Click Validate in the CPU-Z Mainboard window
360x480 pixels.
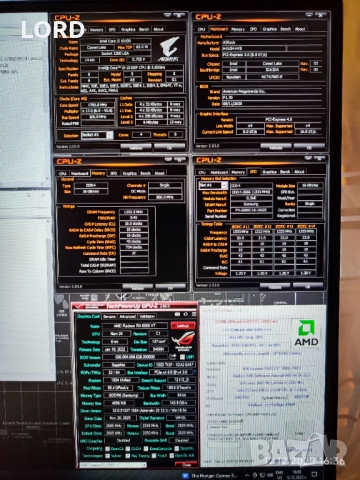(276, 146)
